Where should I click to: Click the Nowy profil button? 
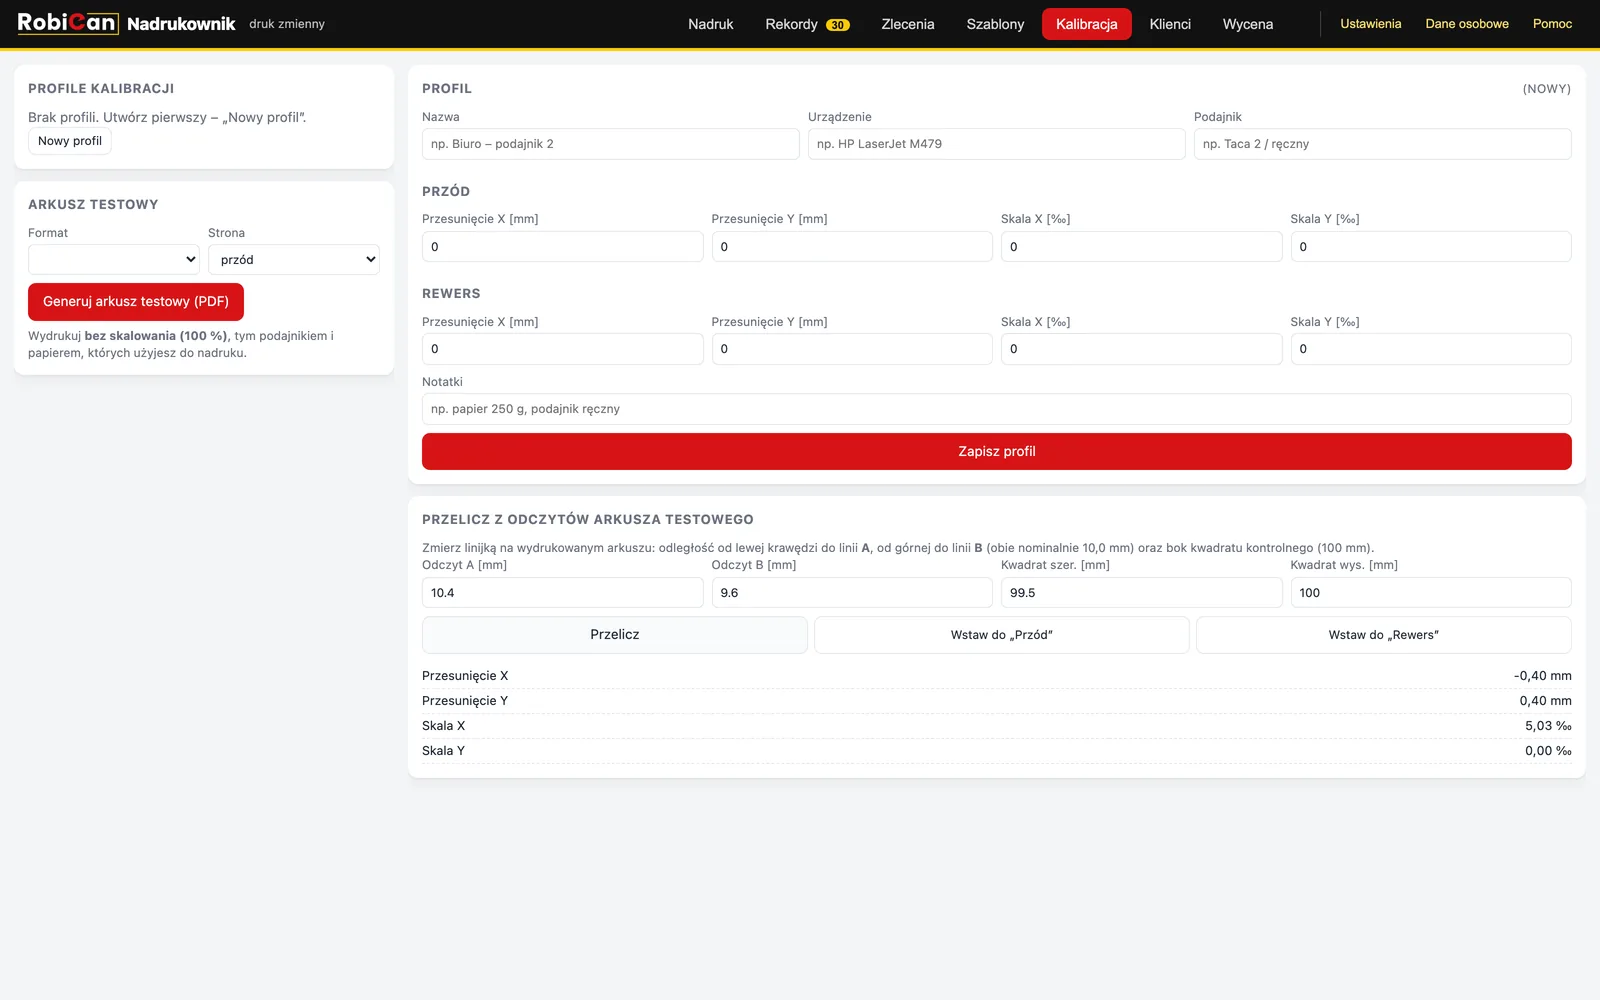click(x=70, y=141)
